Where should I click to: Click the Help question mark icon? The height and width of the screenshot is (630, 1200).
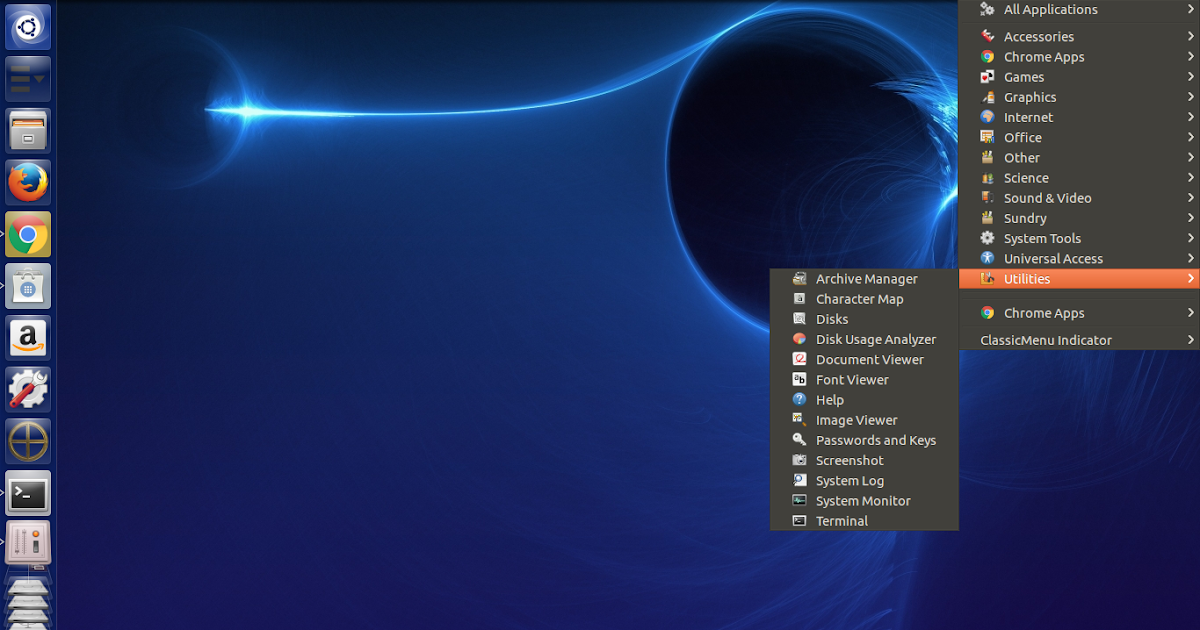point(798,399)
